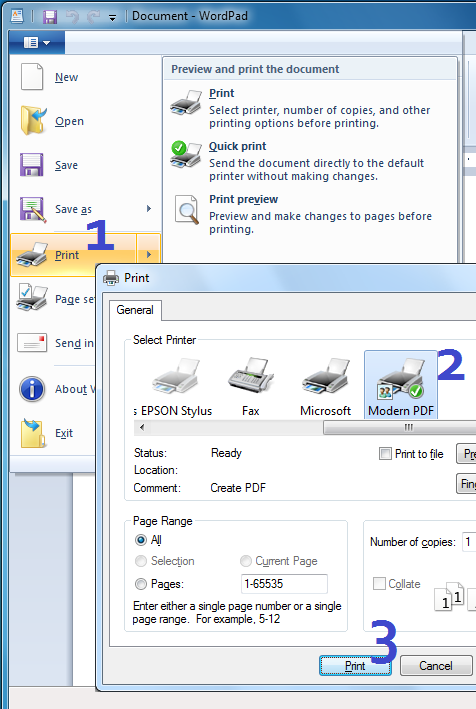Click the Print button in dialog
This screenshot has height=709, width=476.
tap(355, 666)
